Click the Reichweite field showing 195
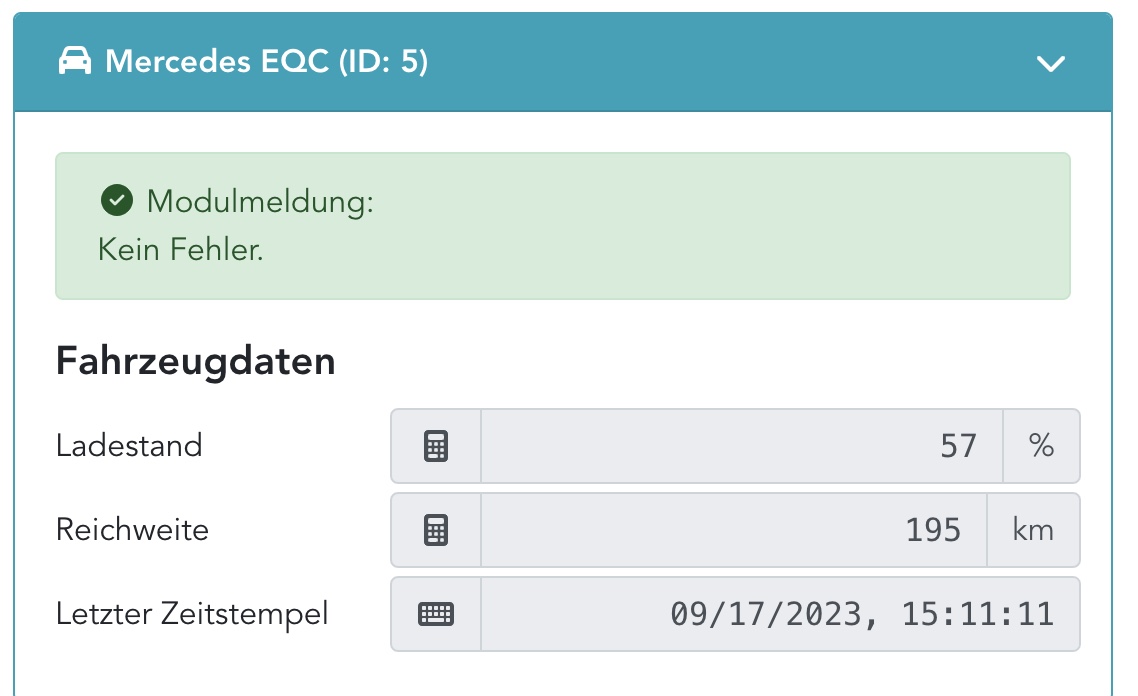The height and width of the screenshot is (696, 1138). pos(733,530)
